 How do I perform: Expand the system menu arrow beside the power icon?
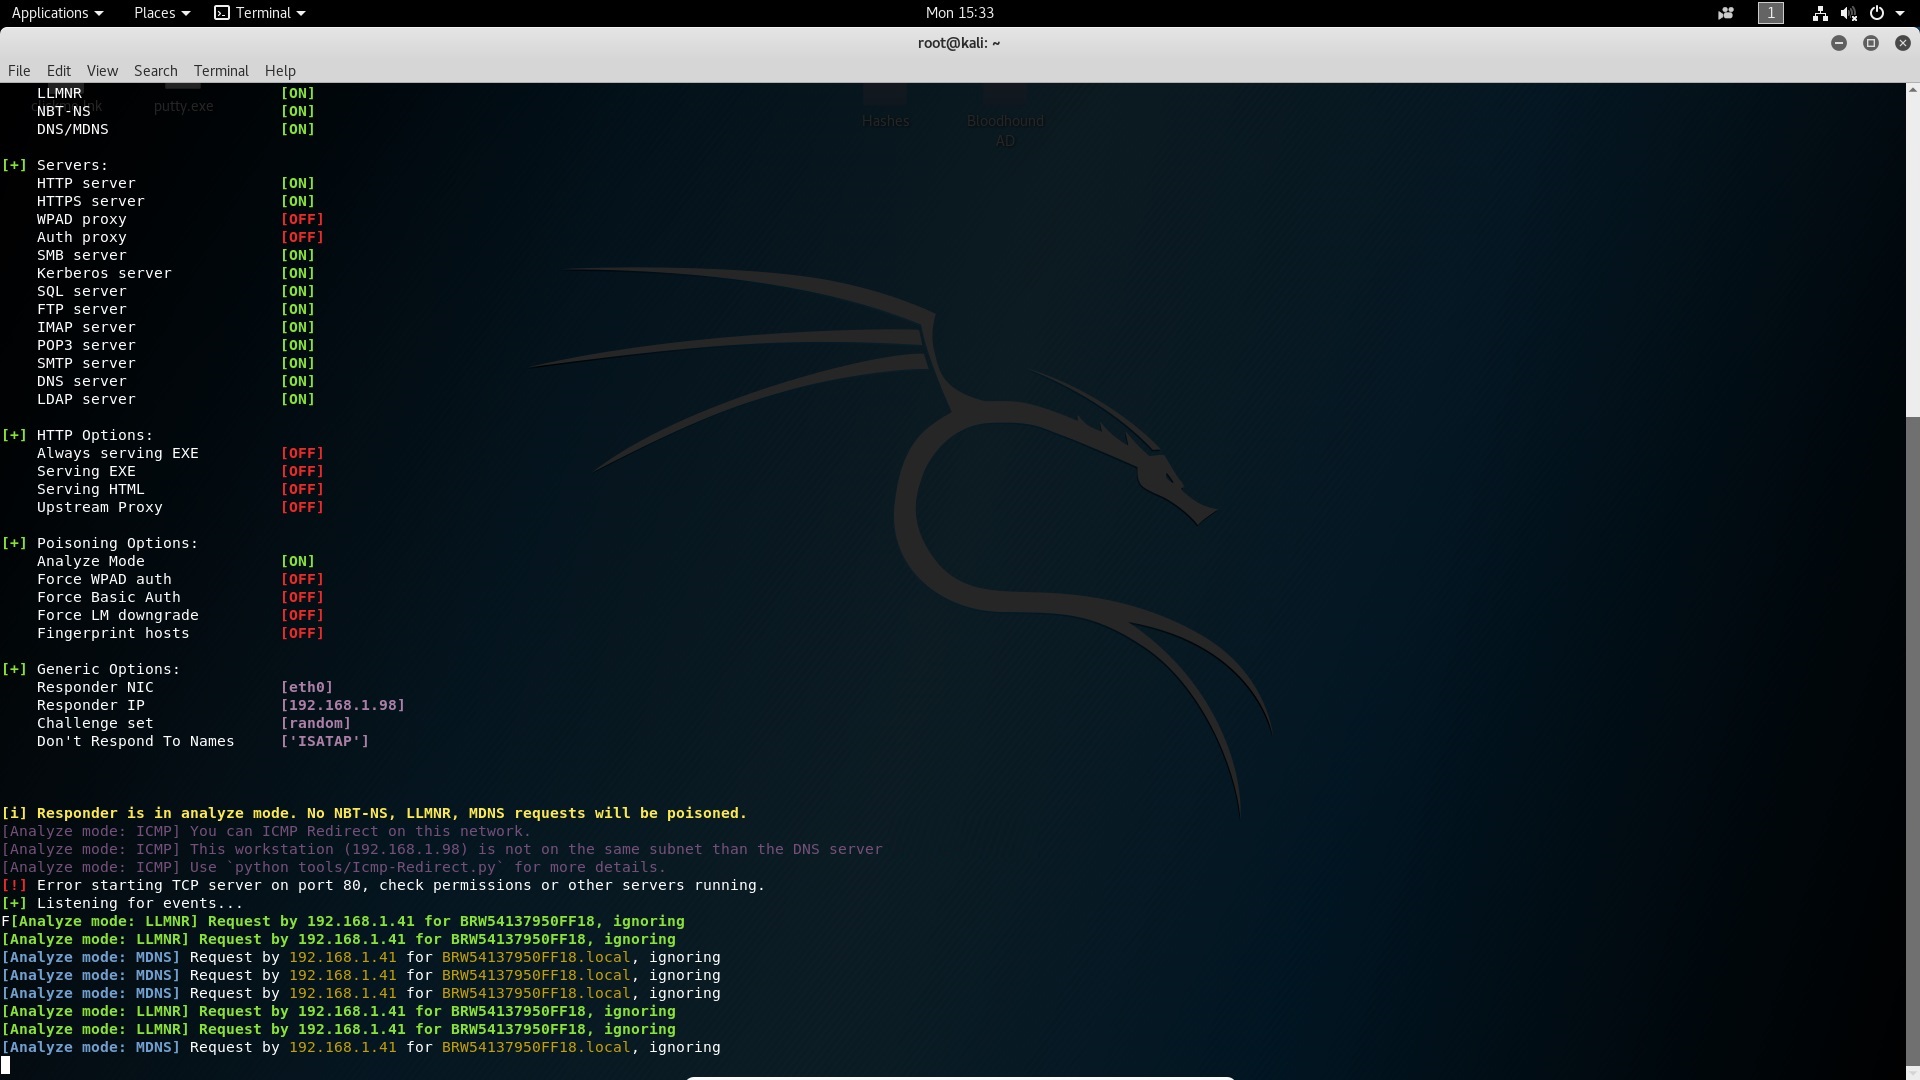click(x=1900, y=13)
